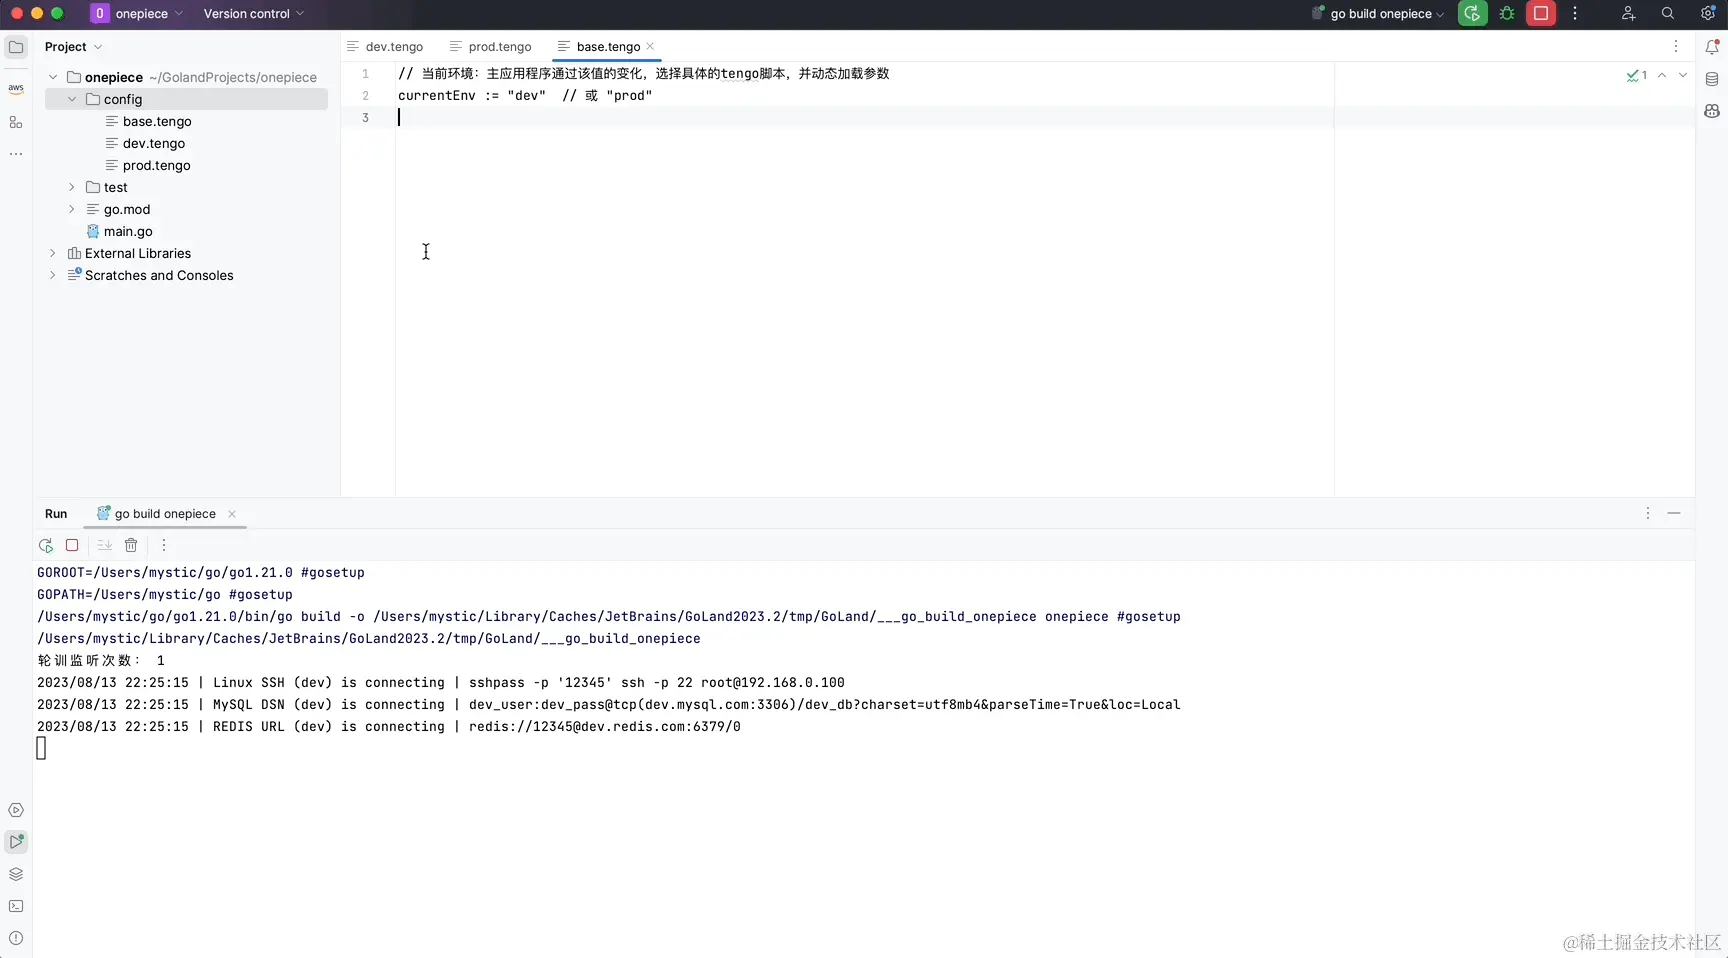Open the Notifications bell icon
This screenshot has width=1728, height=958.
(x=1712, y=47)
